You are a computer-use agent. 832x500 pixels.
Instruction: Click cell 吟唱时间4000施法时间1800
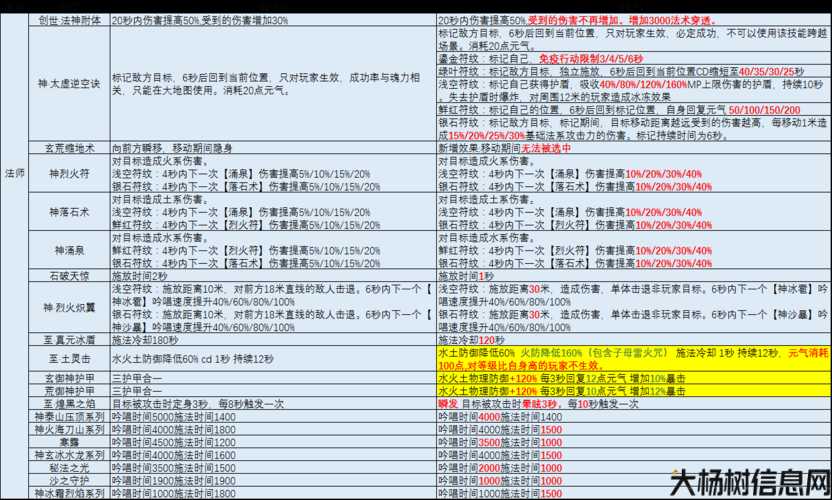(x=273, y=429)
